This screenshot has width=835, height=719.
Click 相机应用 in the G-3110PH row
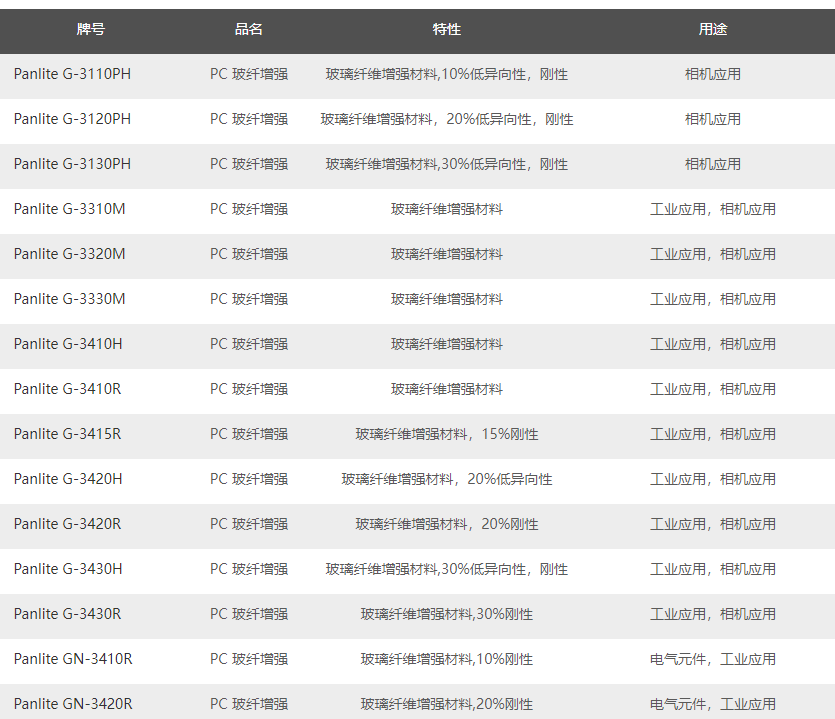point(712,75)
